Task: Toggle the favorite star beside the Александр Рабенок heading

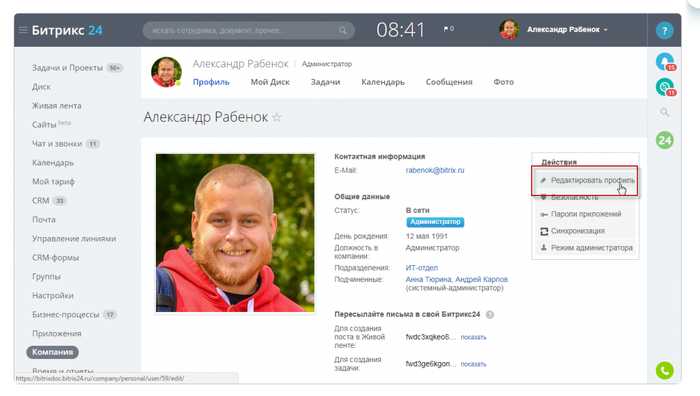Action: 277,117
